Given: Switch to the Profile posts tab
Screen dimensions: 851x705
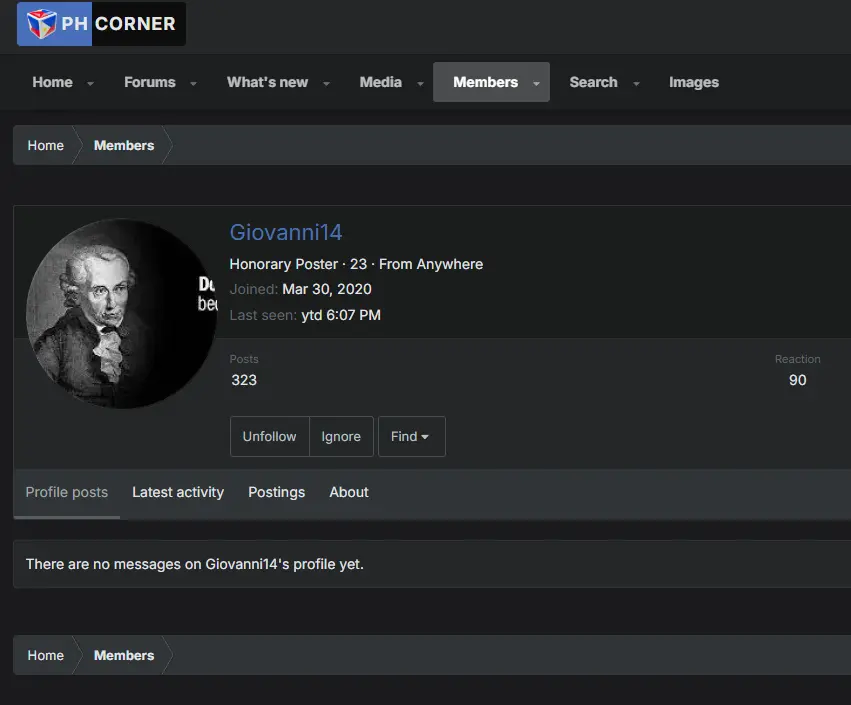Looking at the screenshot, I should [67, 492].
